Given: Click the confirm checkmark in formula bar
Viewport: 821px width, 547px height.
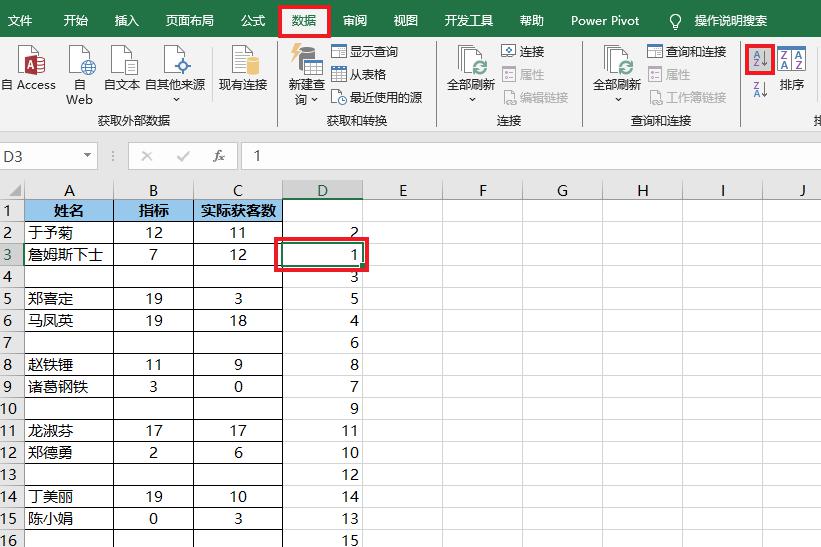Looking at the screenshot, I should pyautogui.click(x=183, y=156).
